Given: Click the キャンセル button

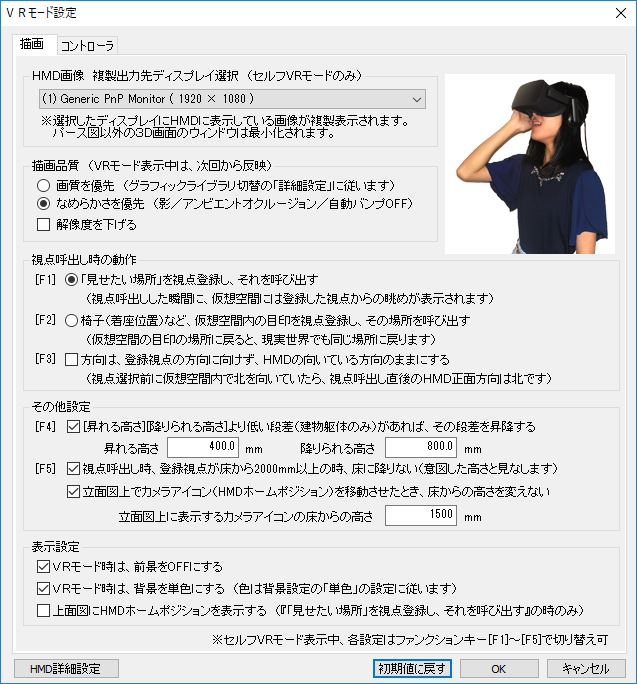Looking at the screenshot, I should coord(586,668).
